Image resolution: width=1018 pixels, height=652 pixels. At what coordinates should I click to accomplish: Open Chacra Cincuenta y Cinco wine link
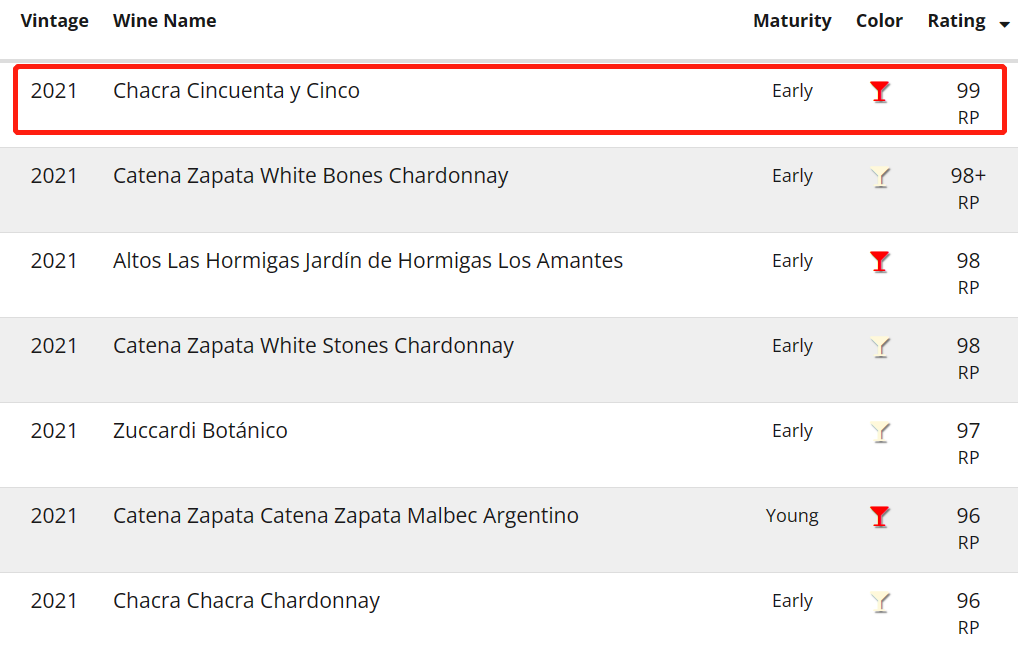pyautogui.click(x=236, y=91)
